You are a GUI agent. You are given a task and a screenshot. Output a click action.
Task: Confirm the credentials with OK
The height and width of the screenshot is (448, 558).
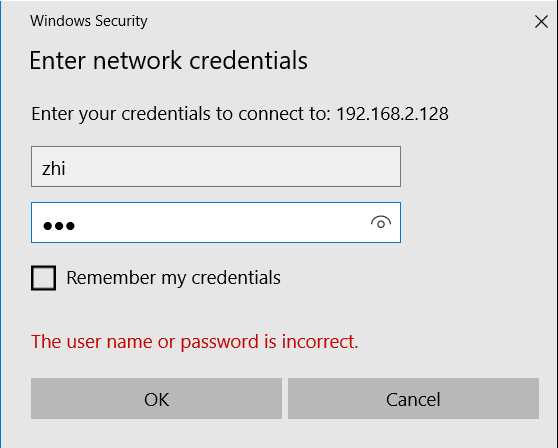[156, 399]
